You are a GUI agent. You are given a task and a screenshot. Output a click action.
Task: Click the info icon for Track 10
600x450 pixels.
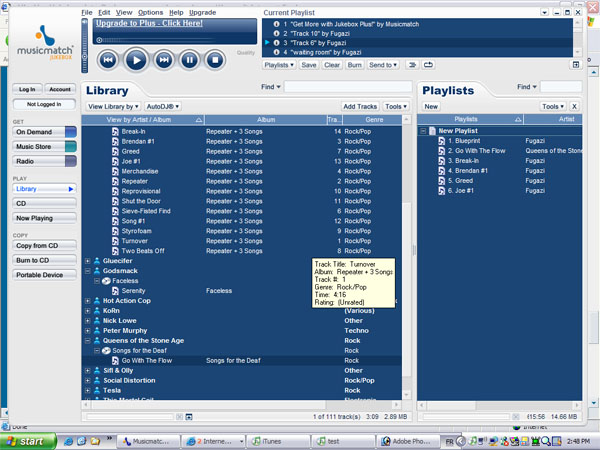(x=276, y=33)
